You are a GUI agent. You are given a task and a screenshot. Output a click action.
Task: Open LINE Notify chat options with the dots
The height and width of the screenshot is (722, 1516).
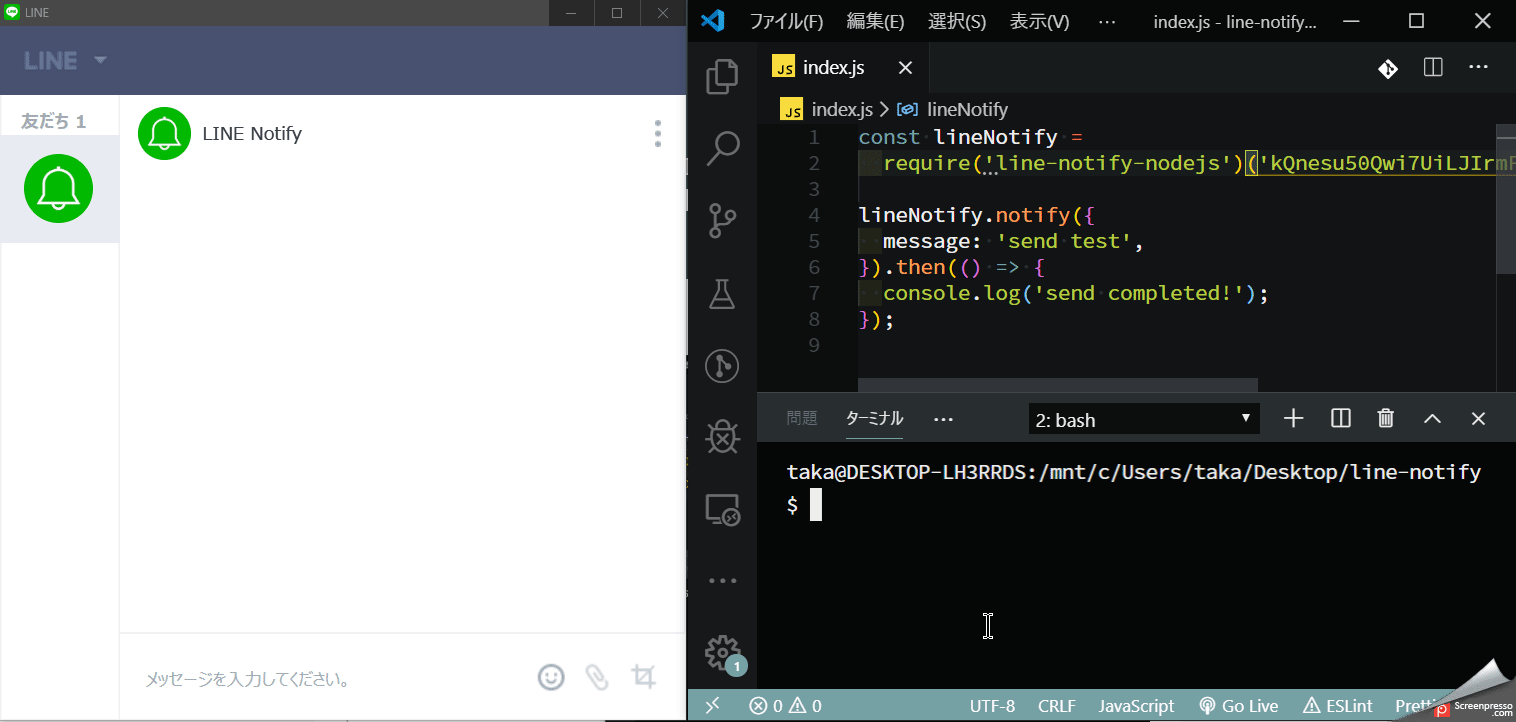pos(657,133)
